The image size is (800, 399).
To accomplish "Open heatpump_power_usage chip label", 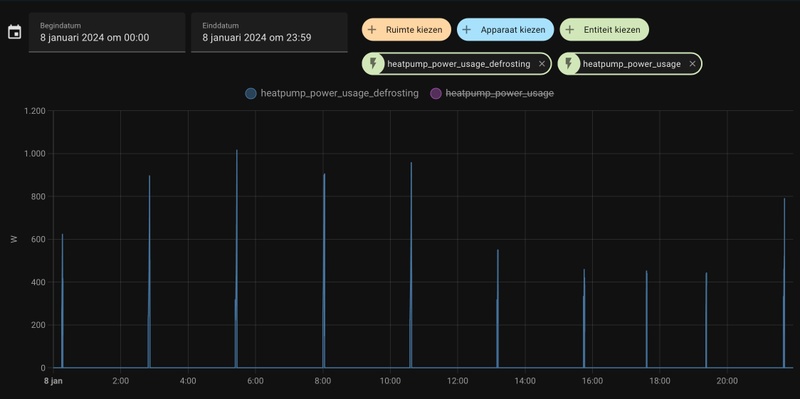I will (x=632, y=64).
